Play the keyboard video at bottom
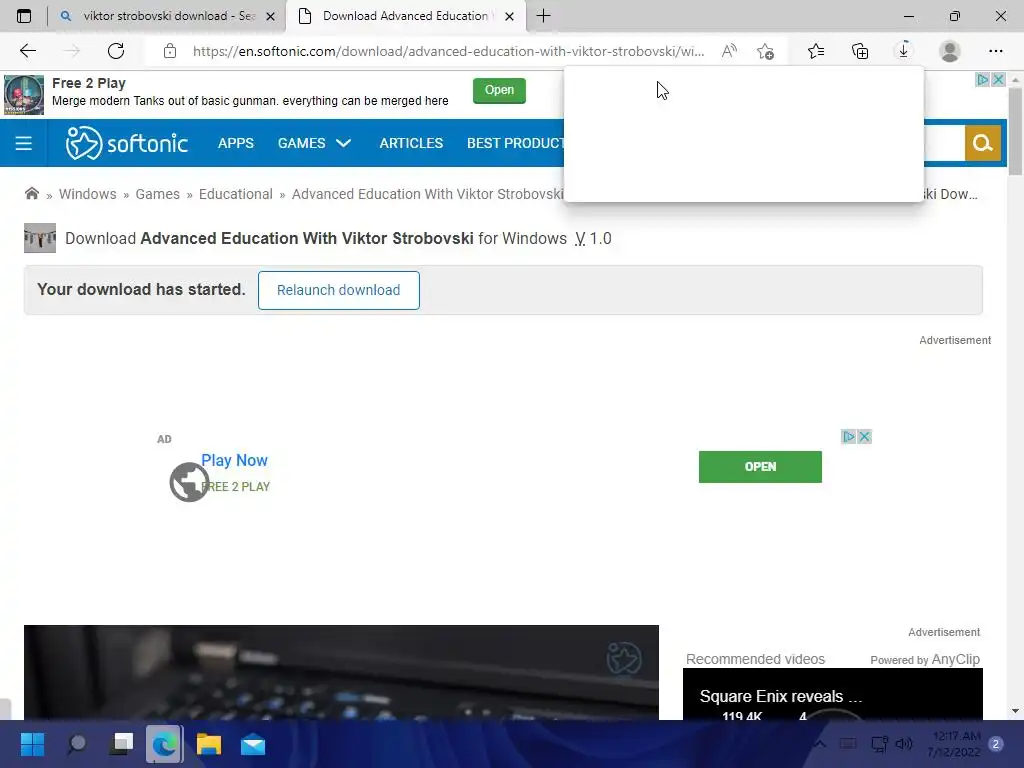Viewport: 1024px width, 768px height. click(x=341, y=673)
